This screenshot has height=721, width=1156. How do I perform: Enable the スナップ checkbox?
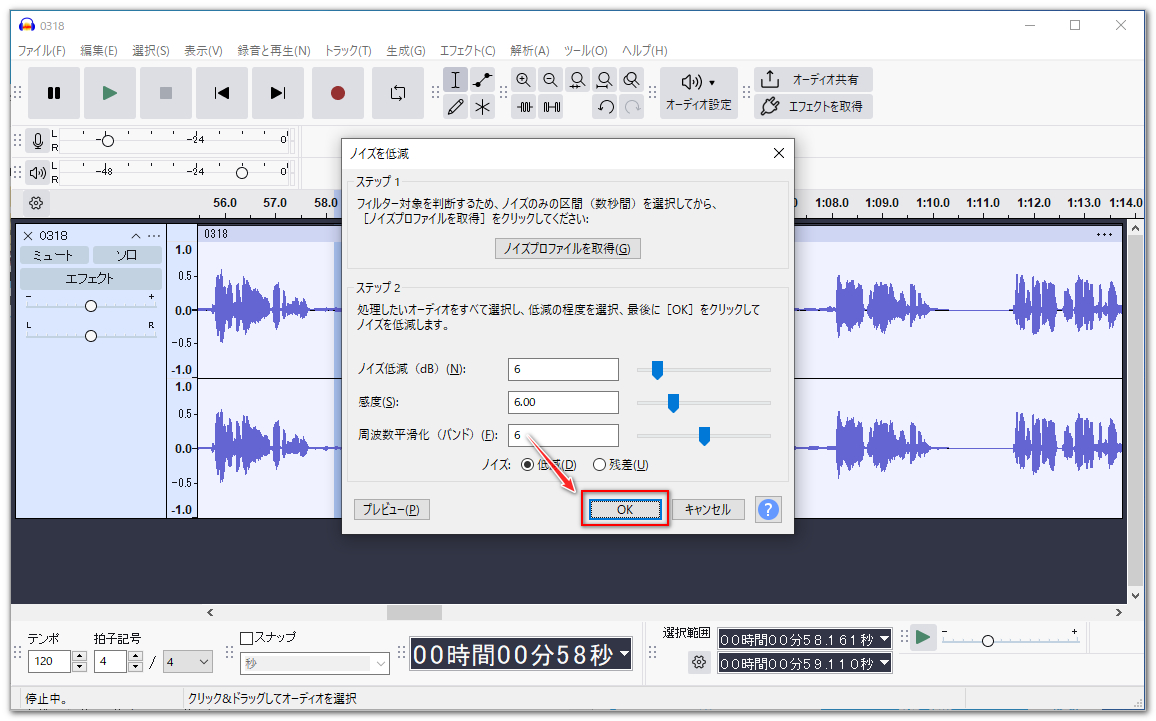[x=248, y=638]
